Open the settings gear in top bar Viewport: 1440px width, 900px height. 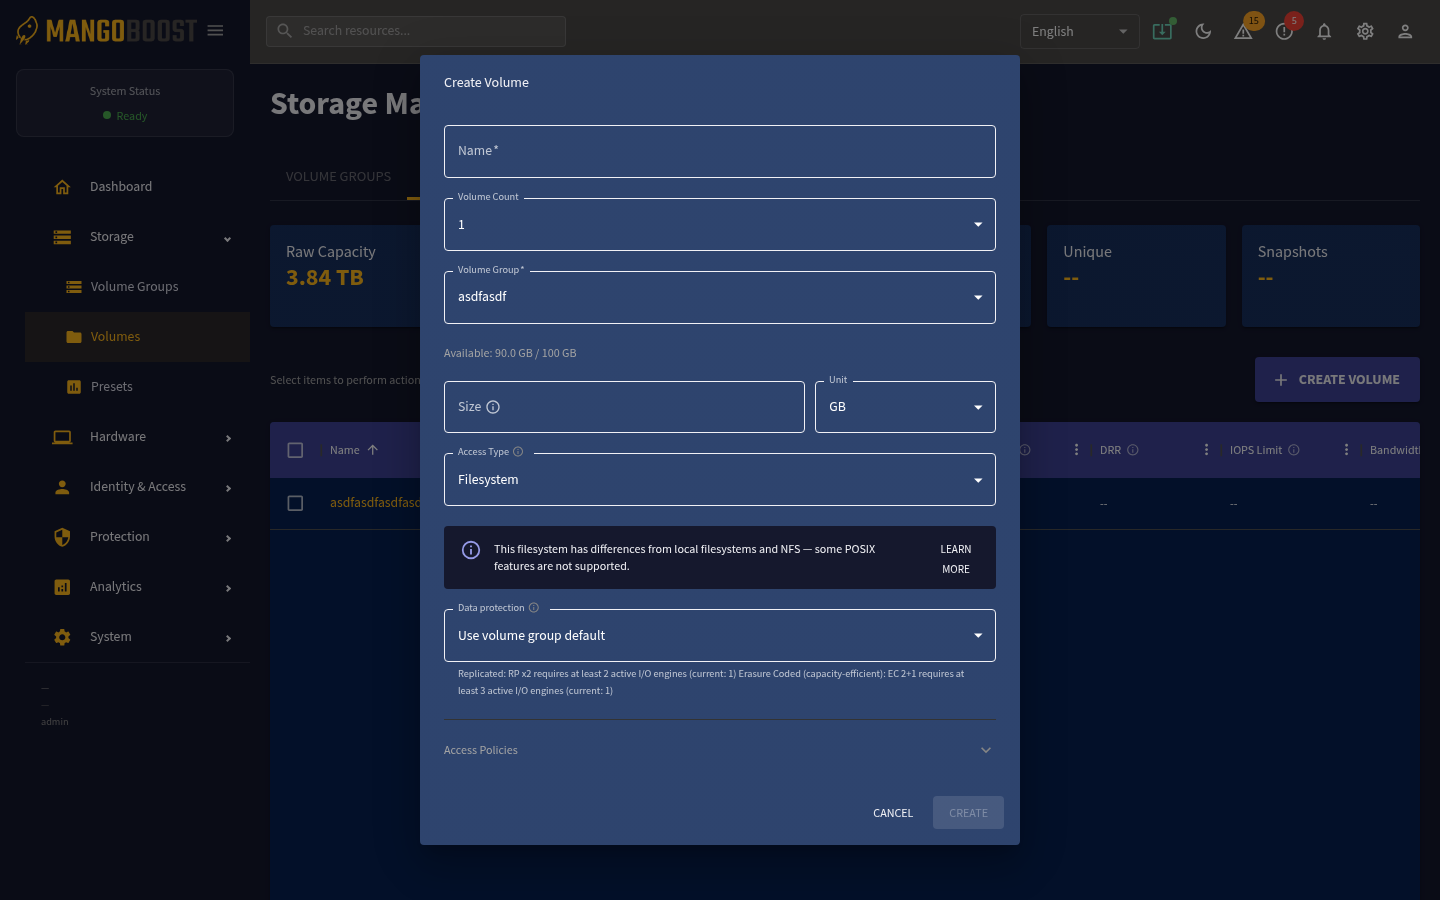1365,31
